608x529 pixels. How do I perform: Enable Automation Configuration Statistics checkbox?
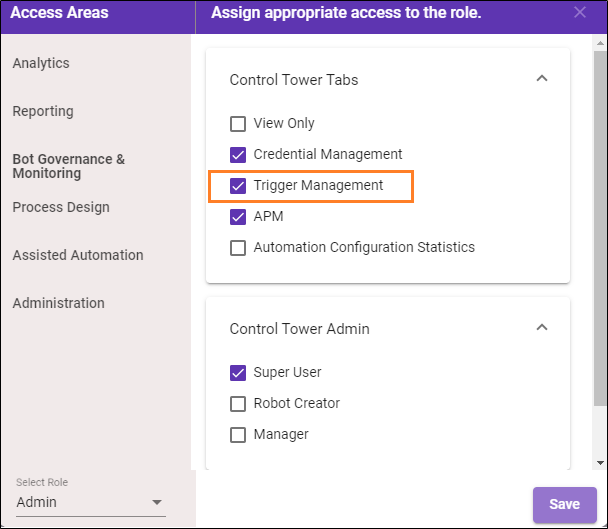click(238, 248)
